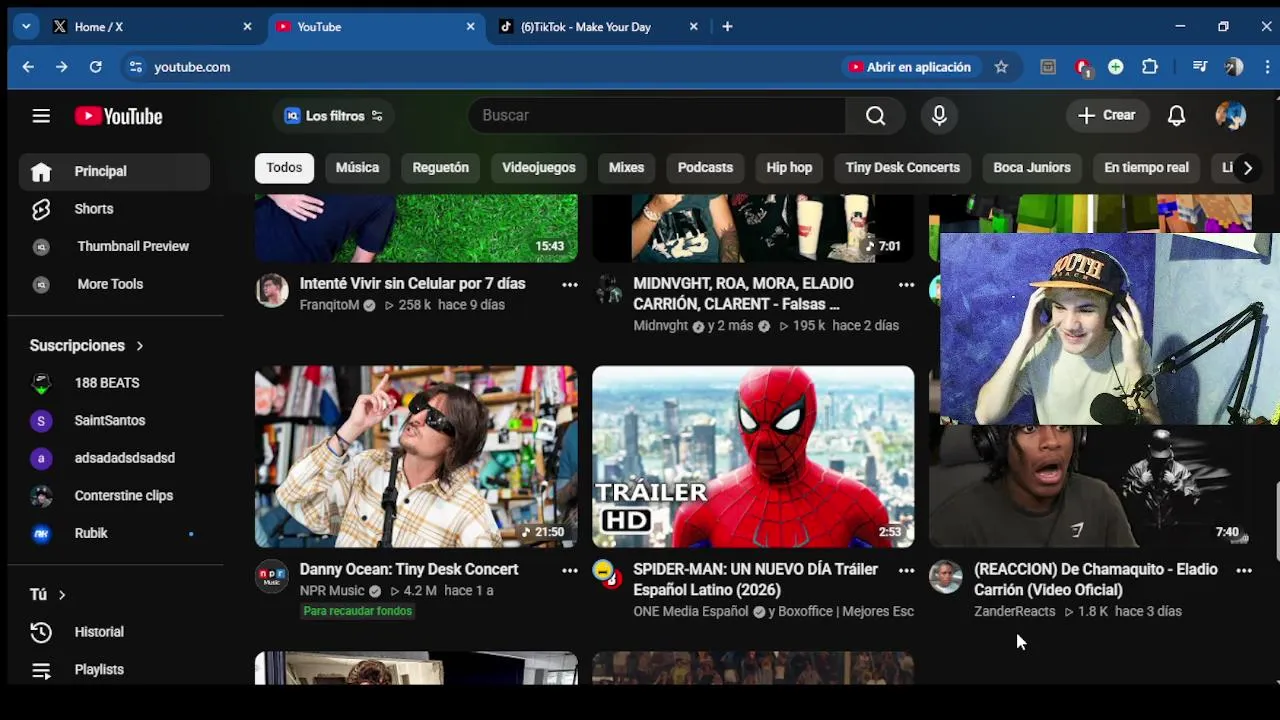Viewport: 1280px width, 720px height.
Task: Click the search magnifier button
Action: coord(875,115)
